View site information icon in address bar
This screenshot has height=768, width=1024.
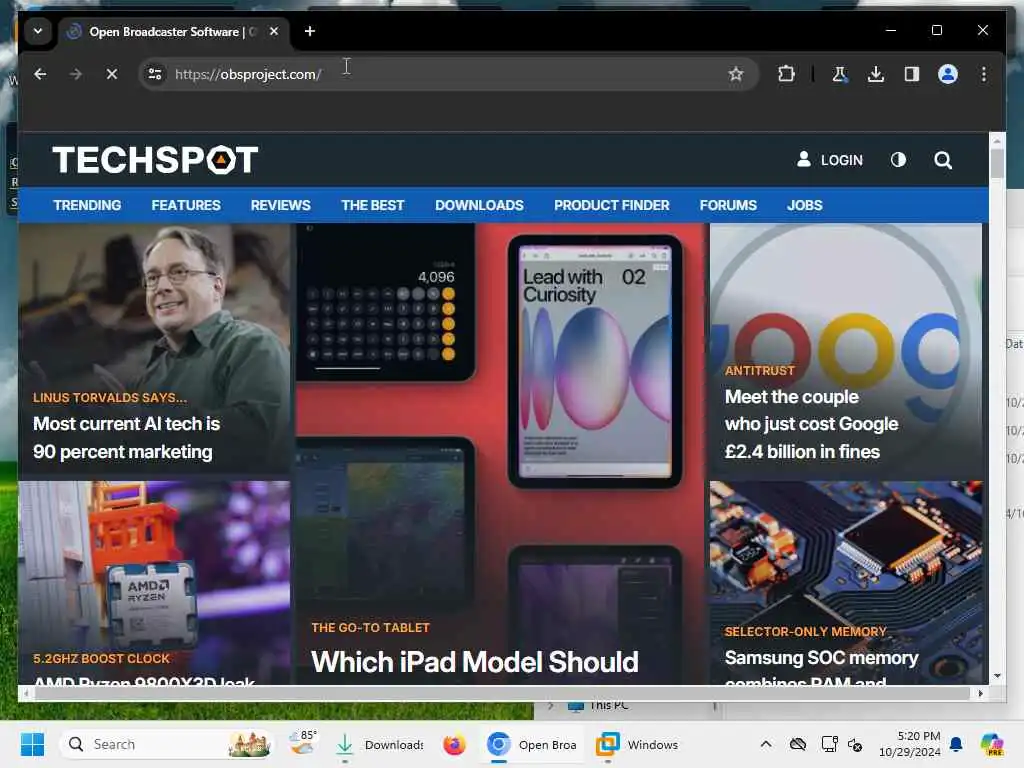tap(155, 74)
